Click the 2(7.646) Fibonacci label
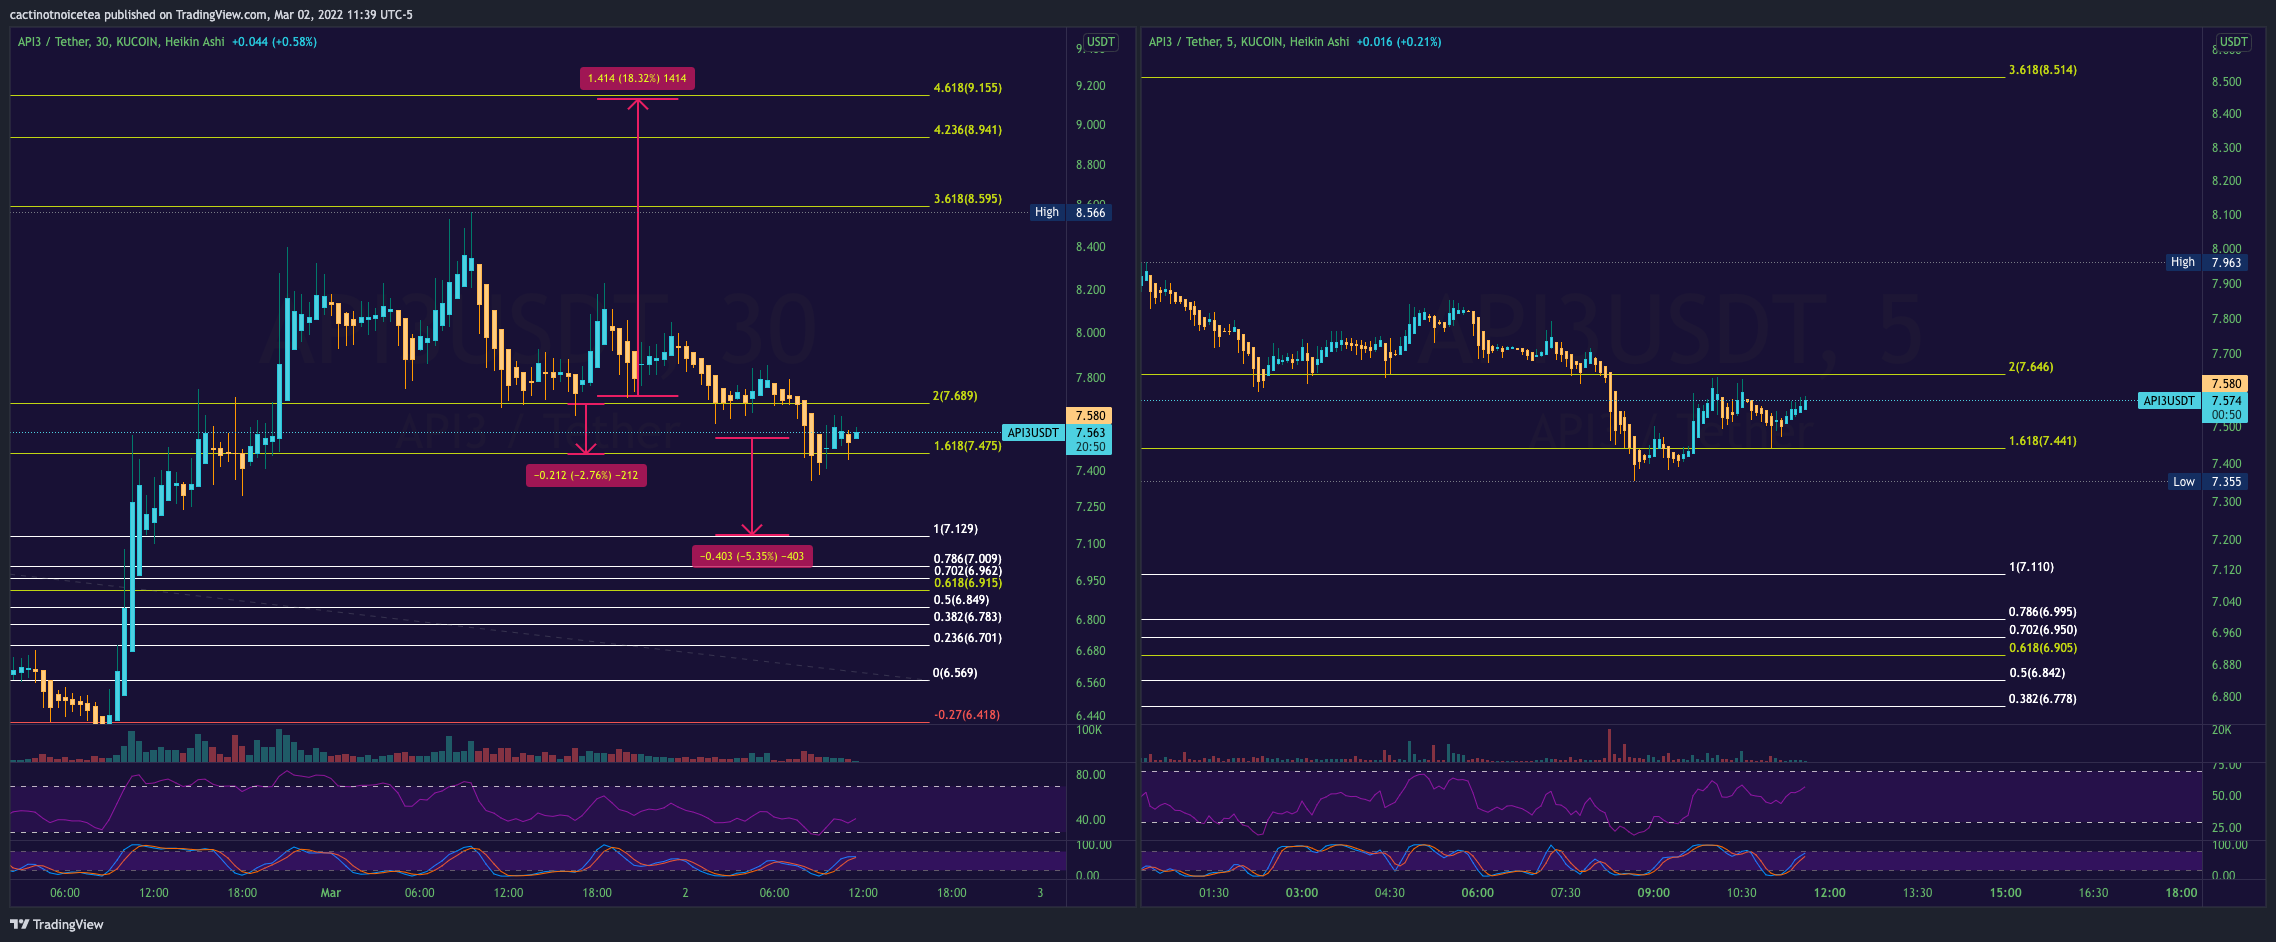2276x942 pixels. tap(2030, 367)
